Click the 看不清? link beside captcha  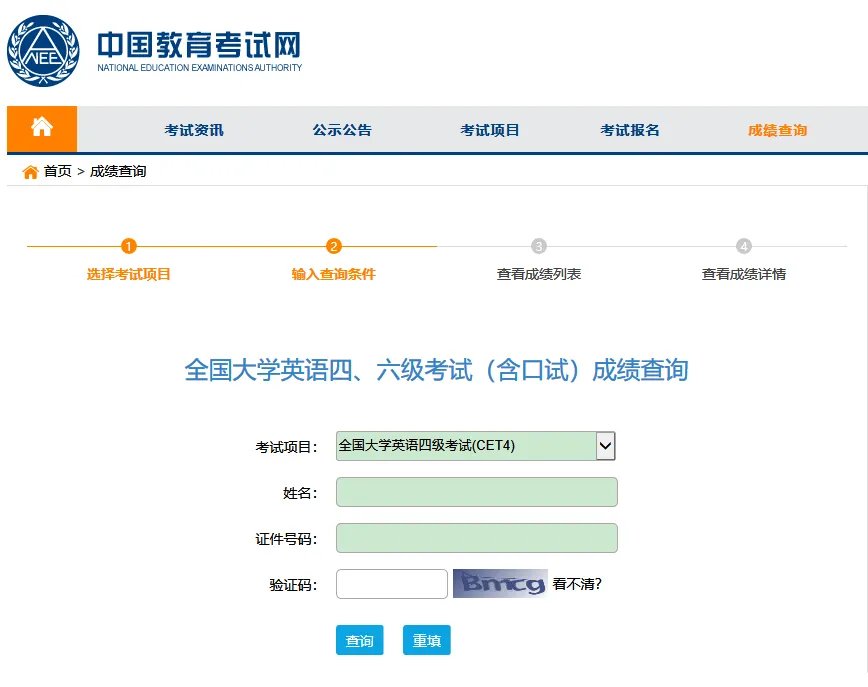tap(576, 583)
